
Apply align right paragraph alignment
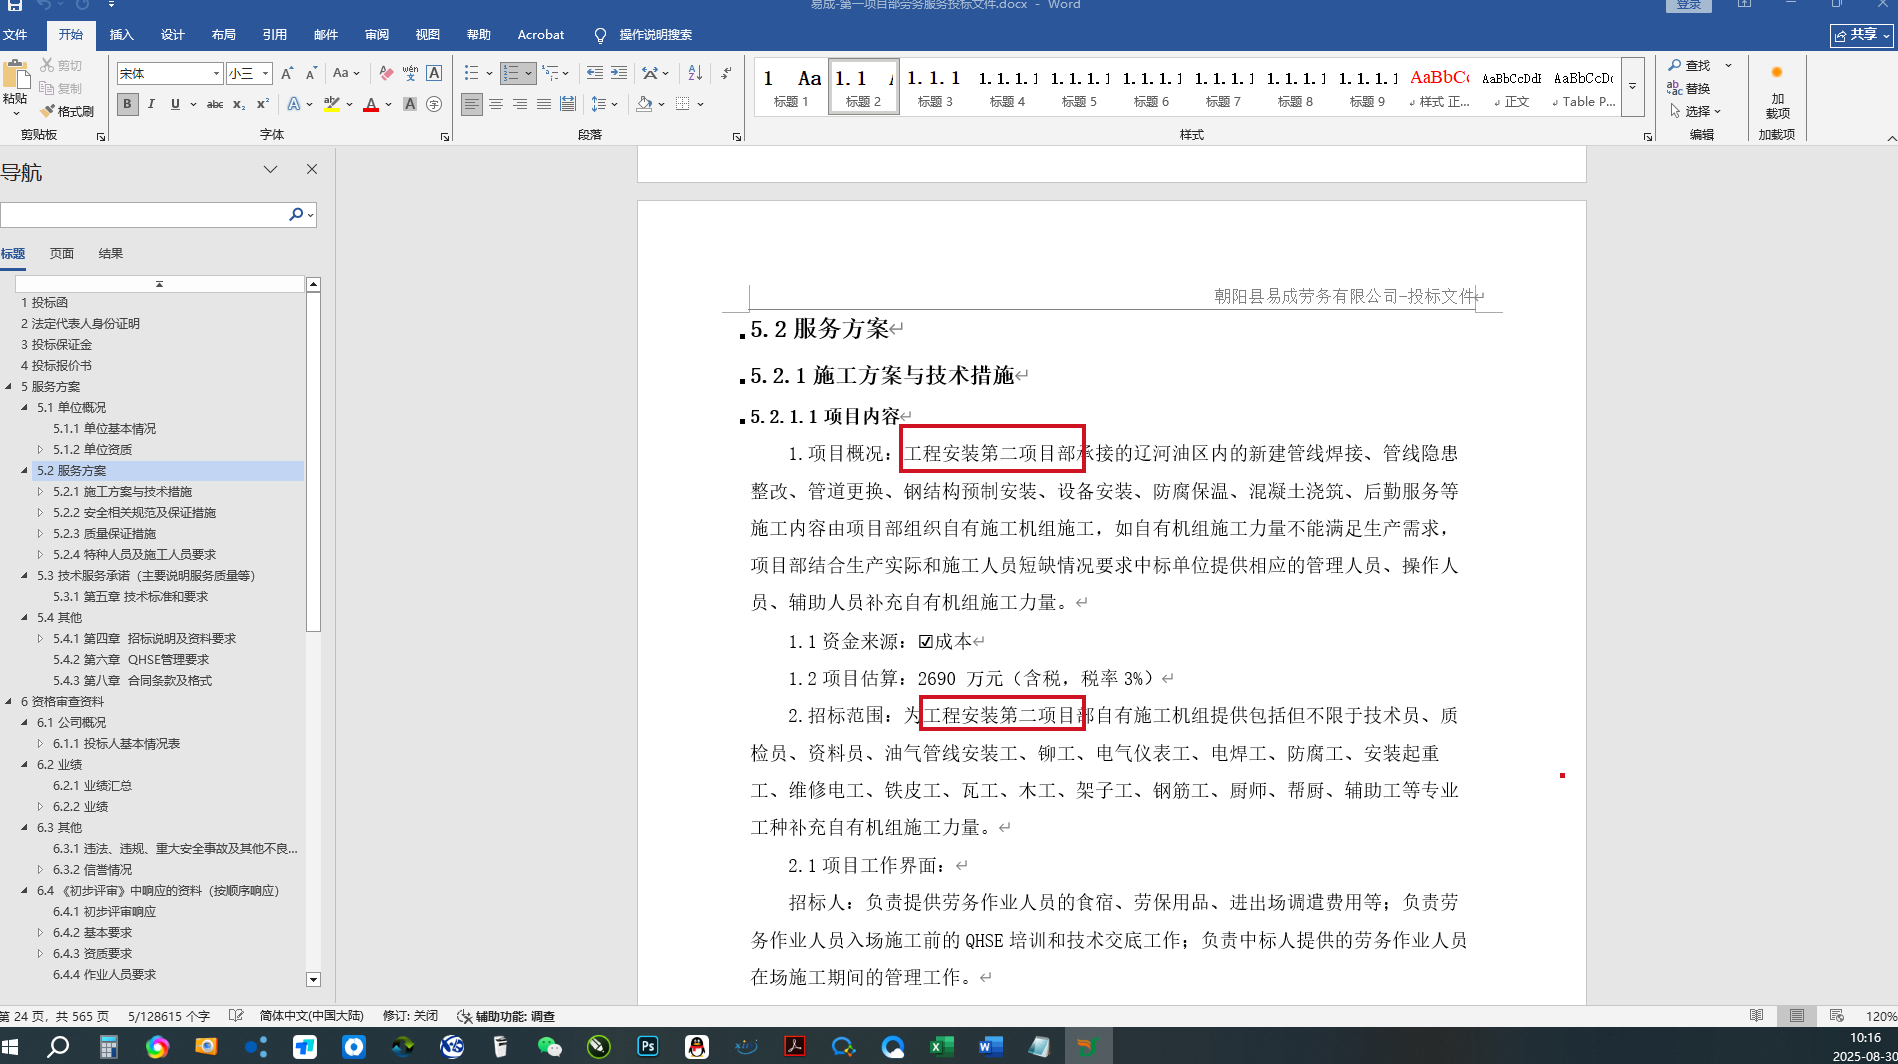(520, 104)
